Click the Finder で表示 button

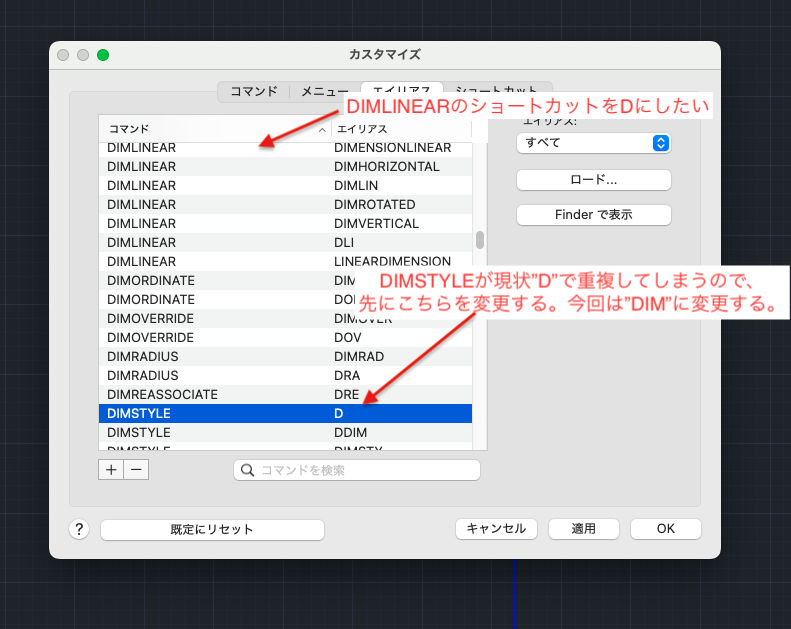[x=593, y=214]
